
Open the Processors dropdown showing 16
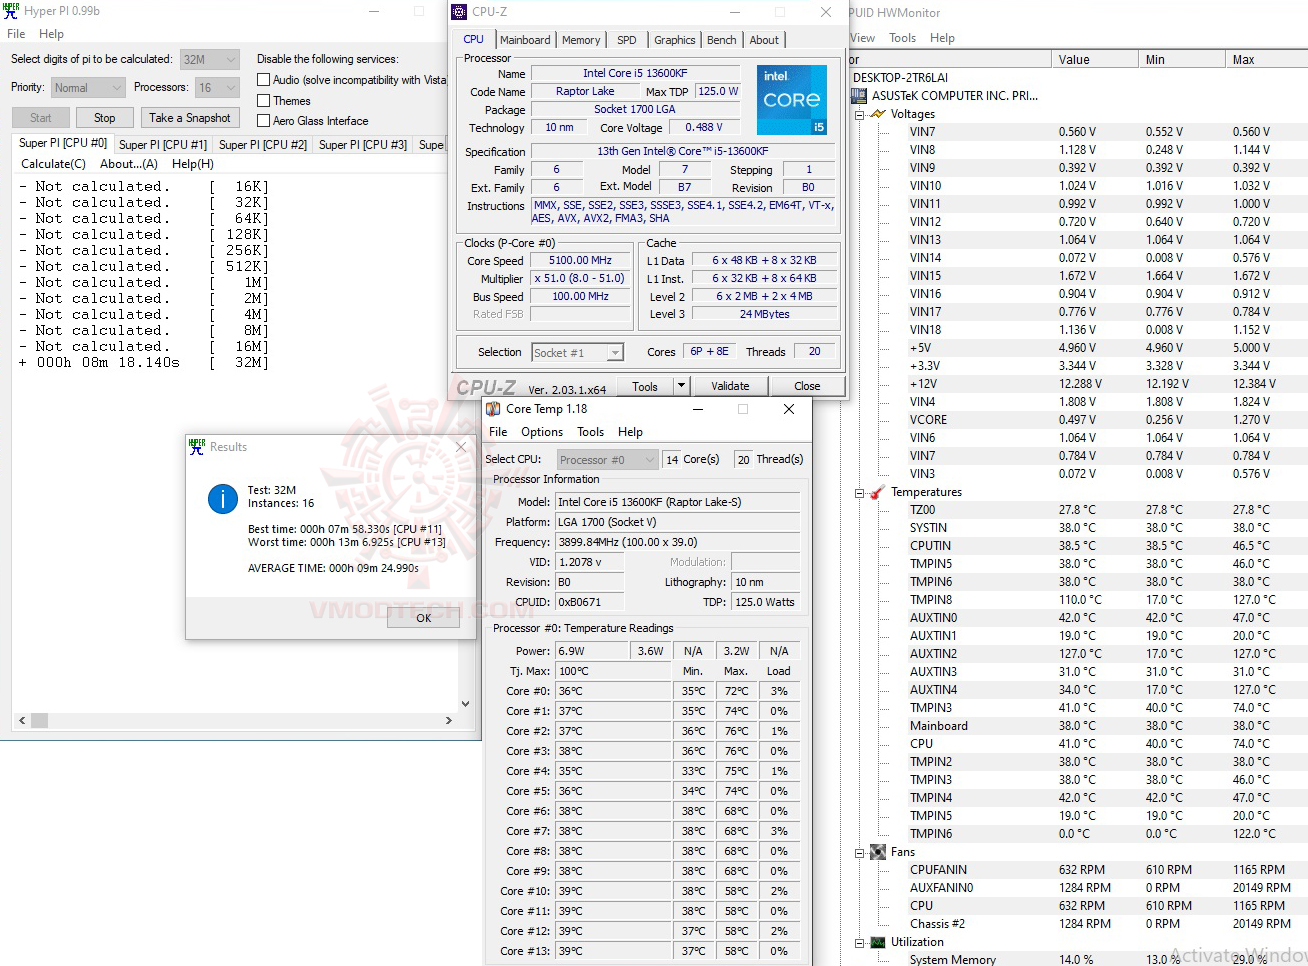pos(218,88)
